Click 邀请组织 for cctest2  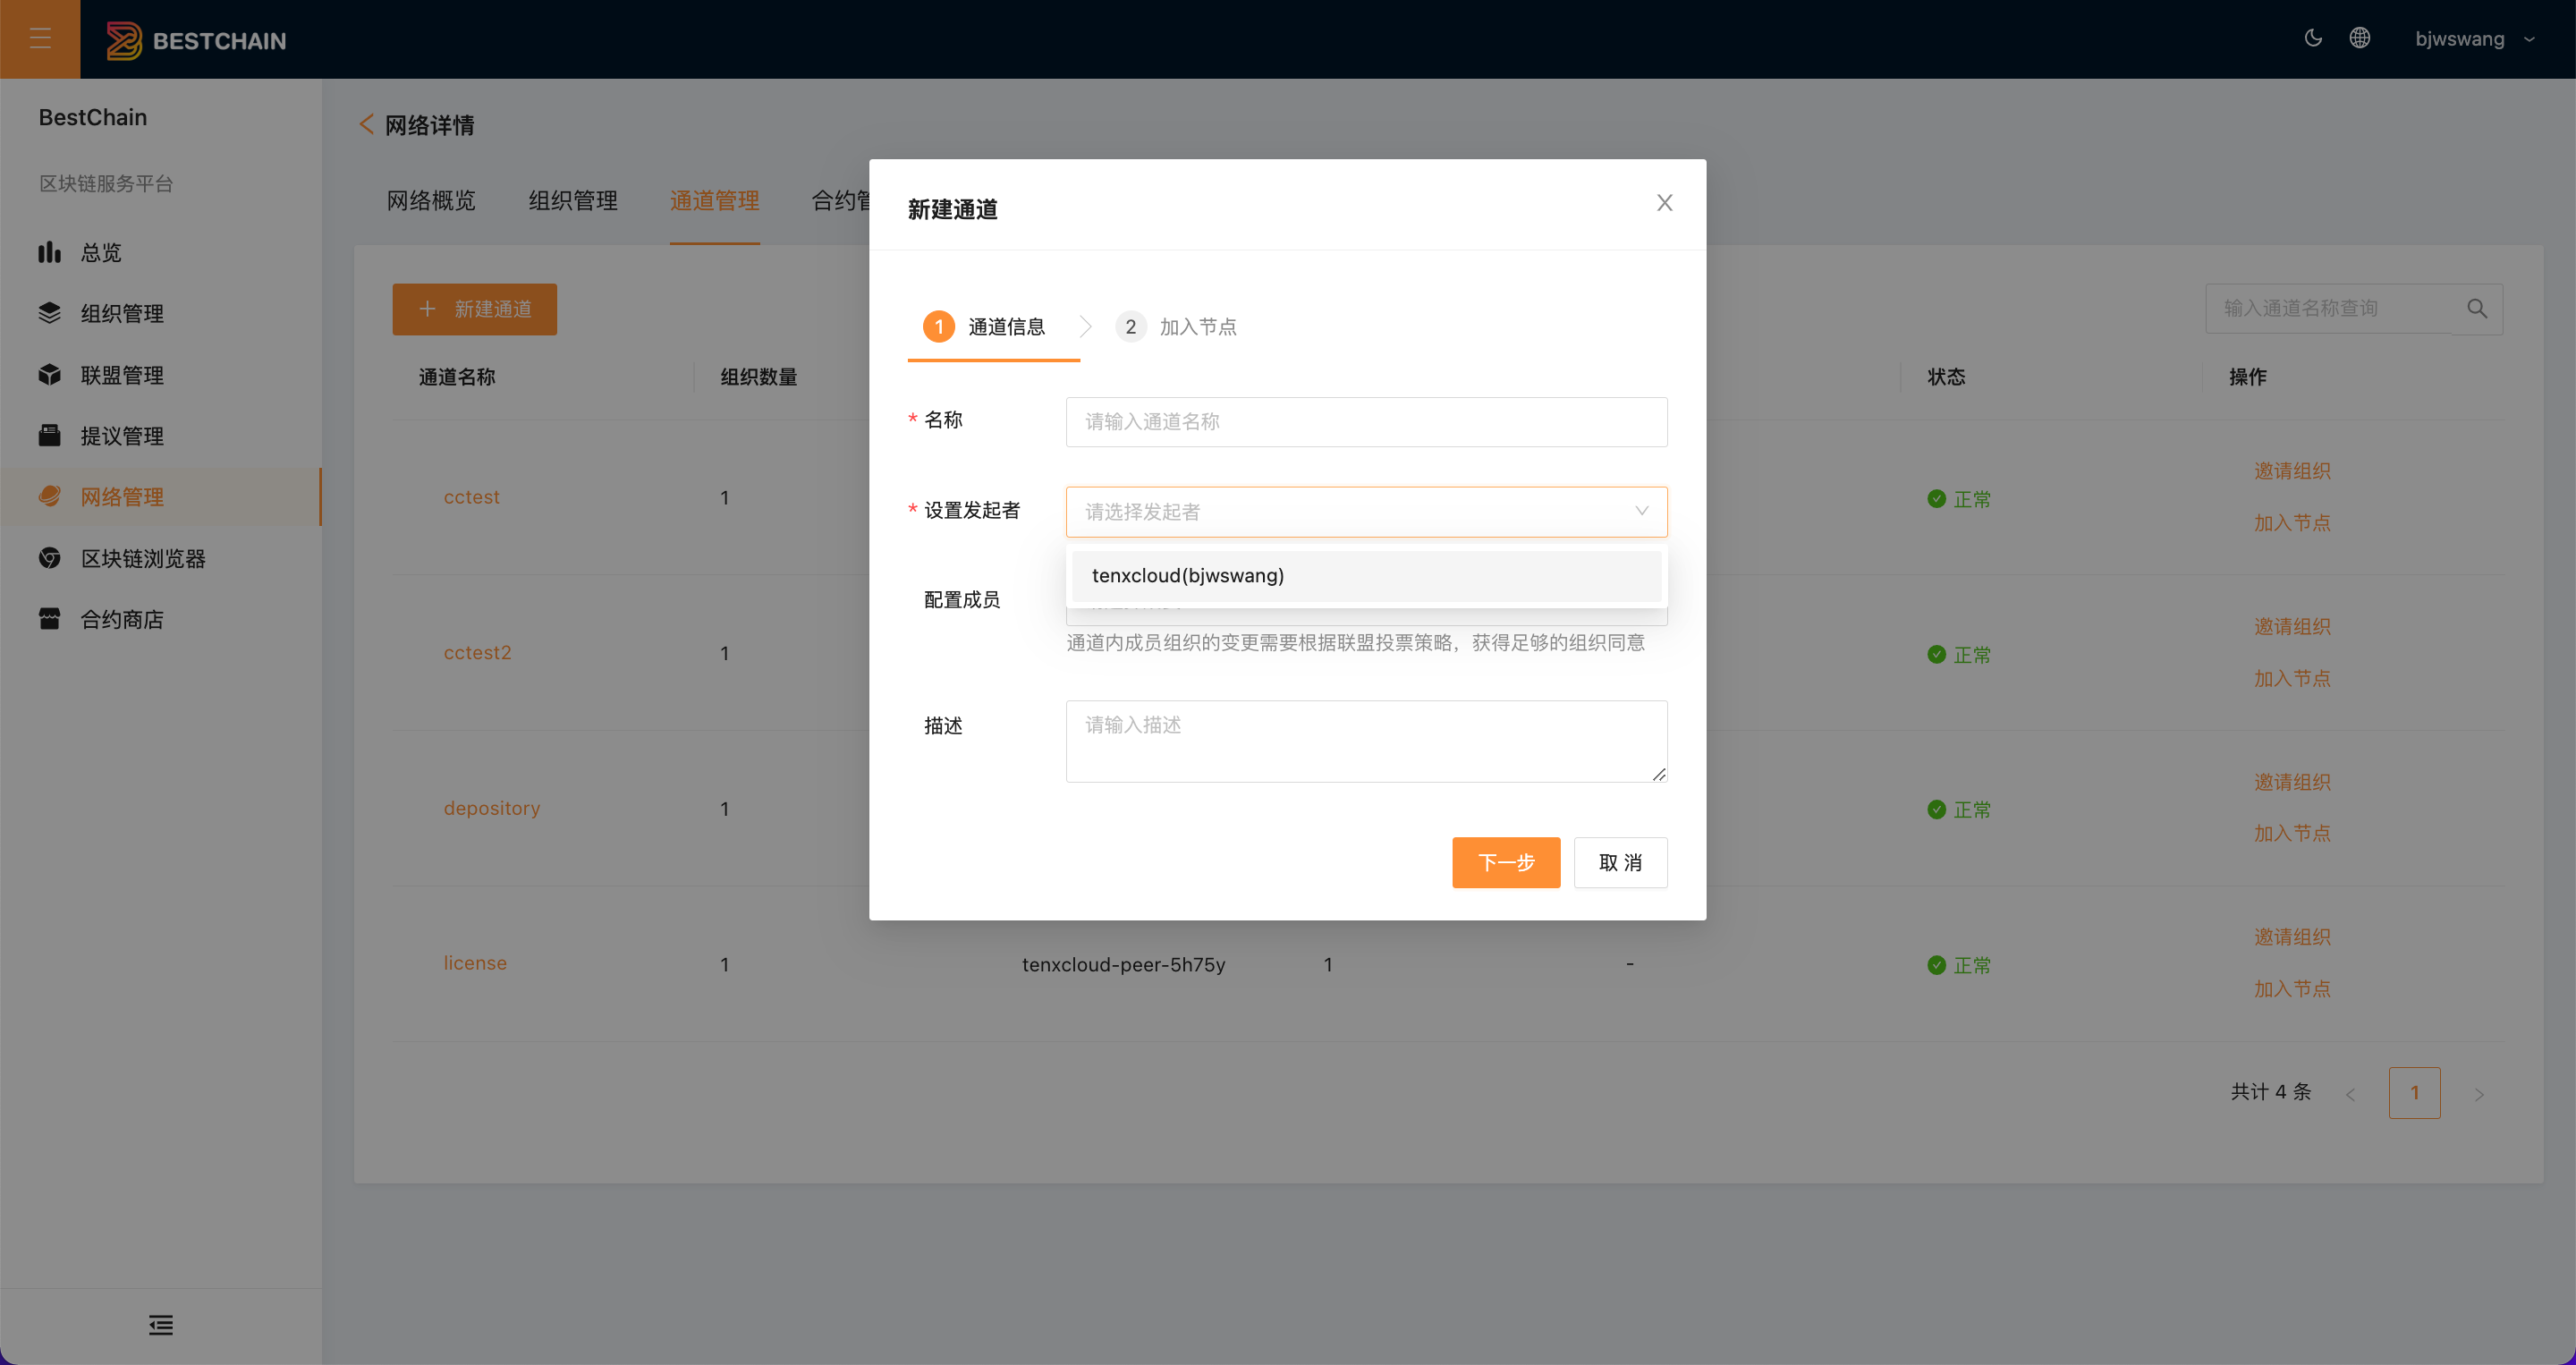tap(2292, 627)
